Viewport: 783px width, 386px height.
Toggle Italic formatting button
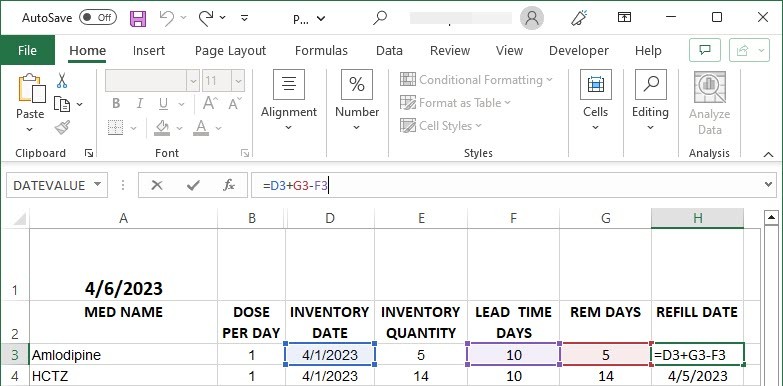click(139, 104)
